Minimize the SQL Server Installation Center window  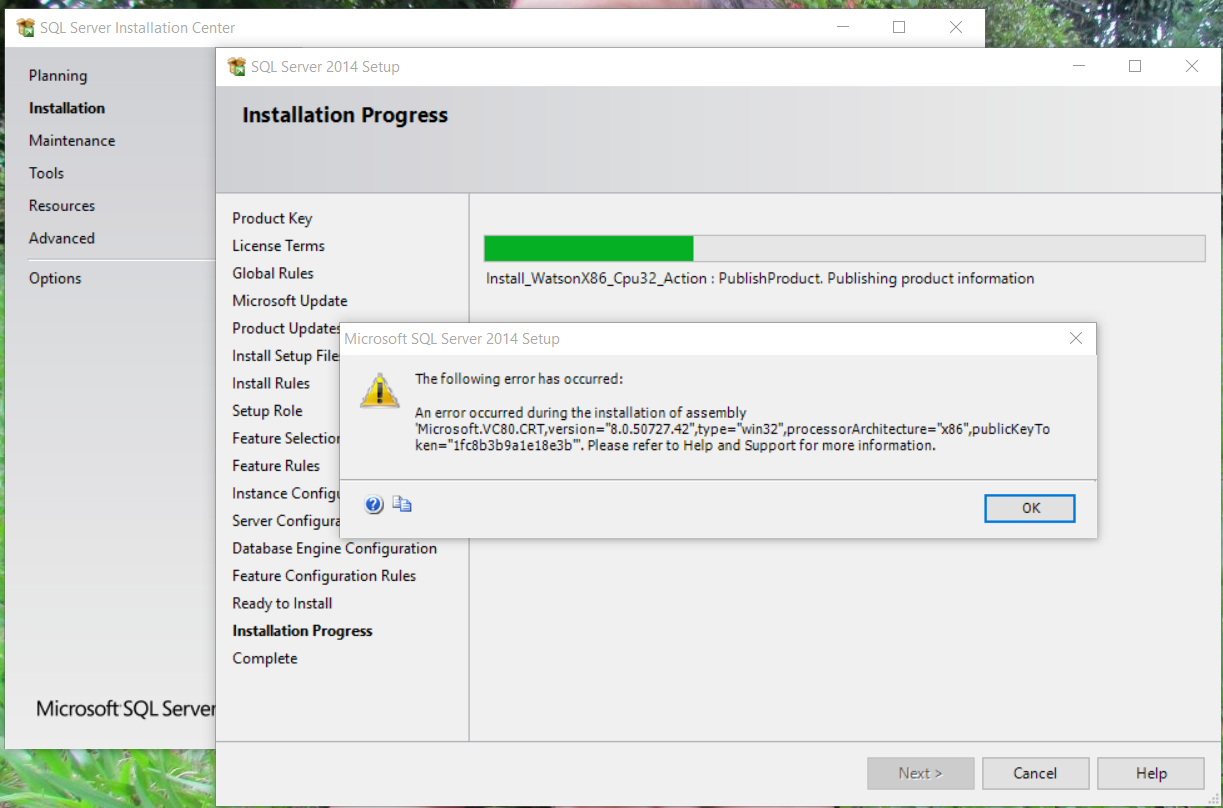(842, 28)
